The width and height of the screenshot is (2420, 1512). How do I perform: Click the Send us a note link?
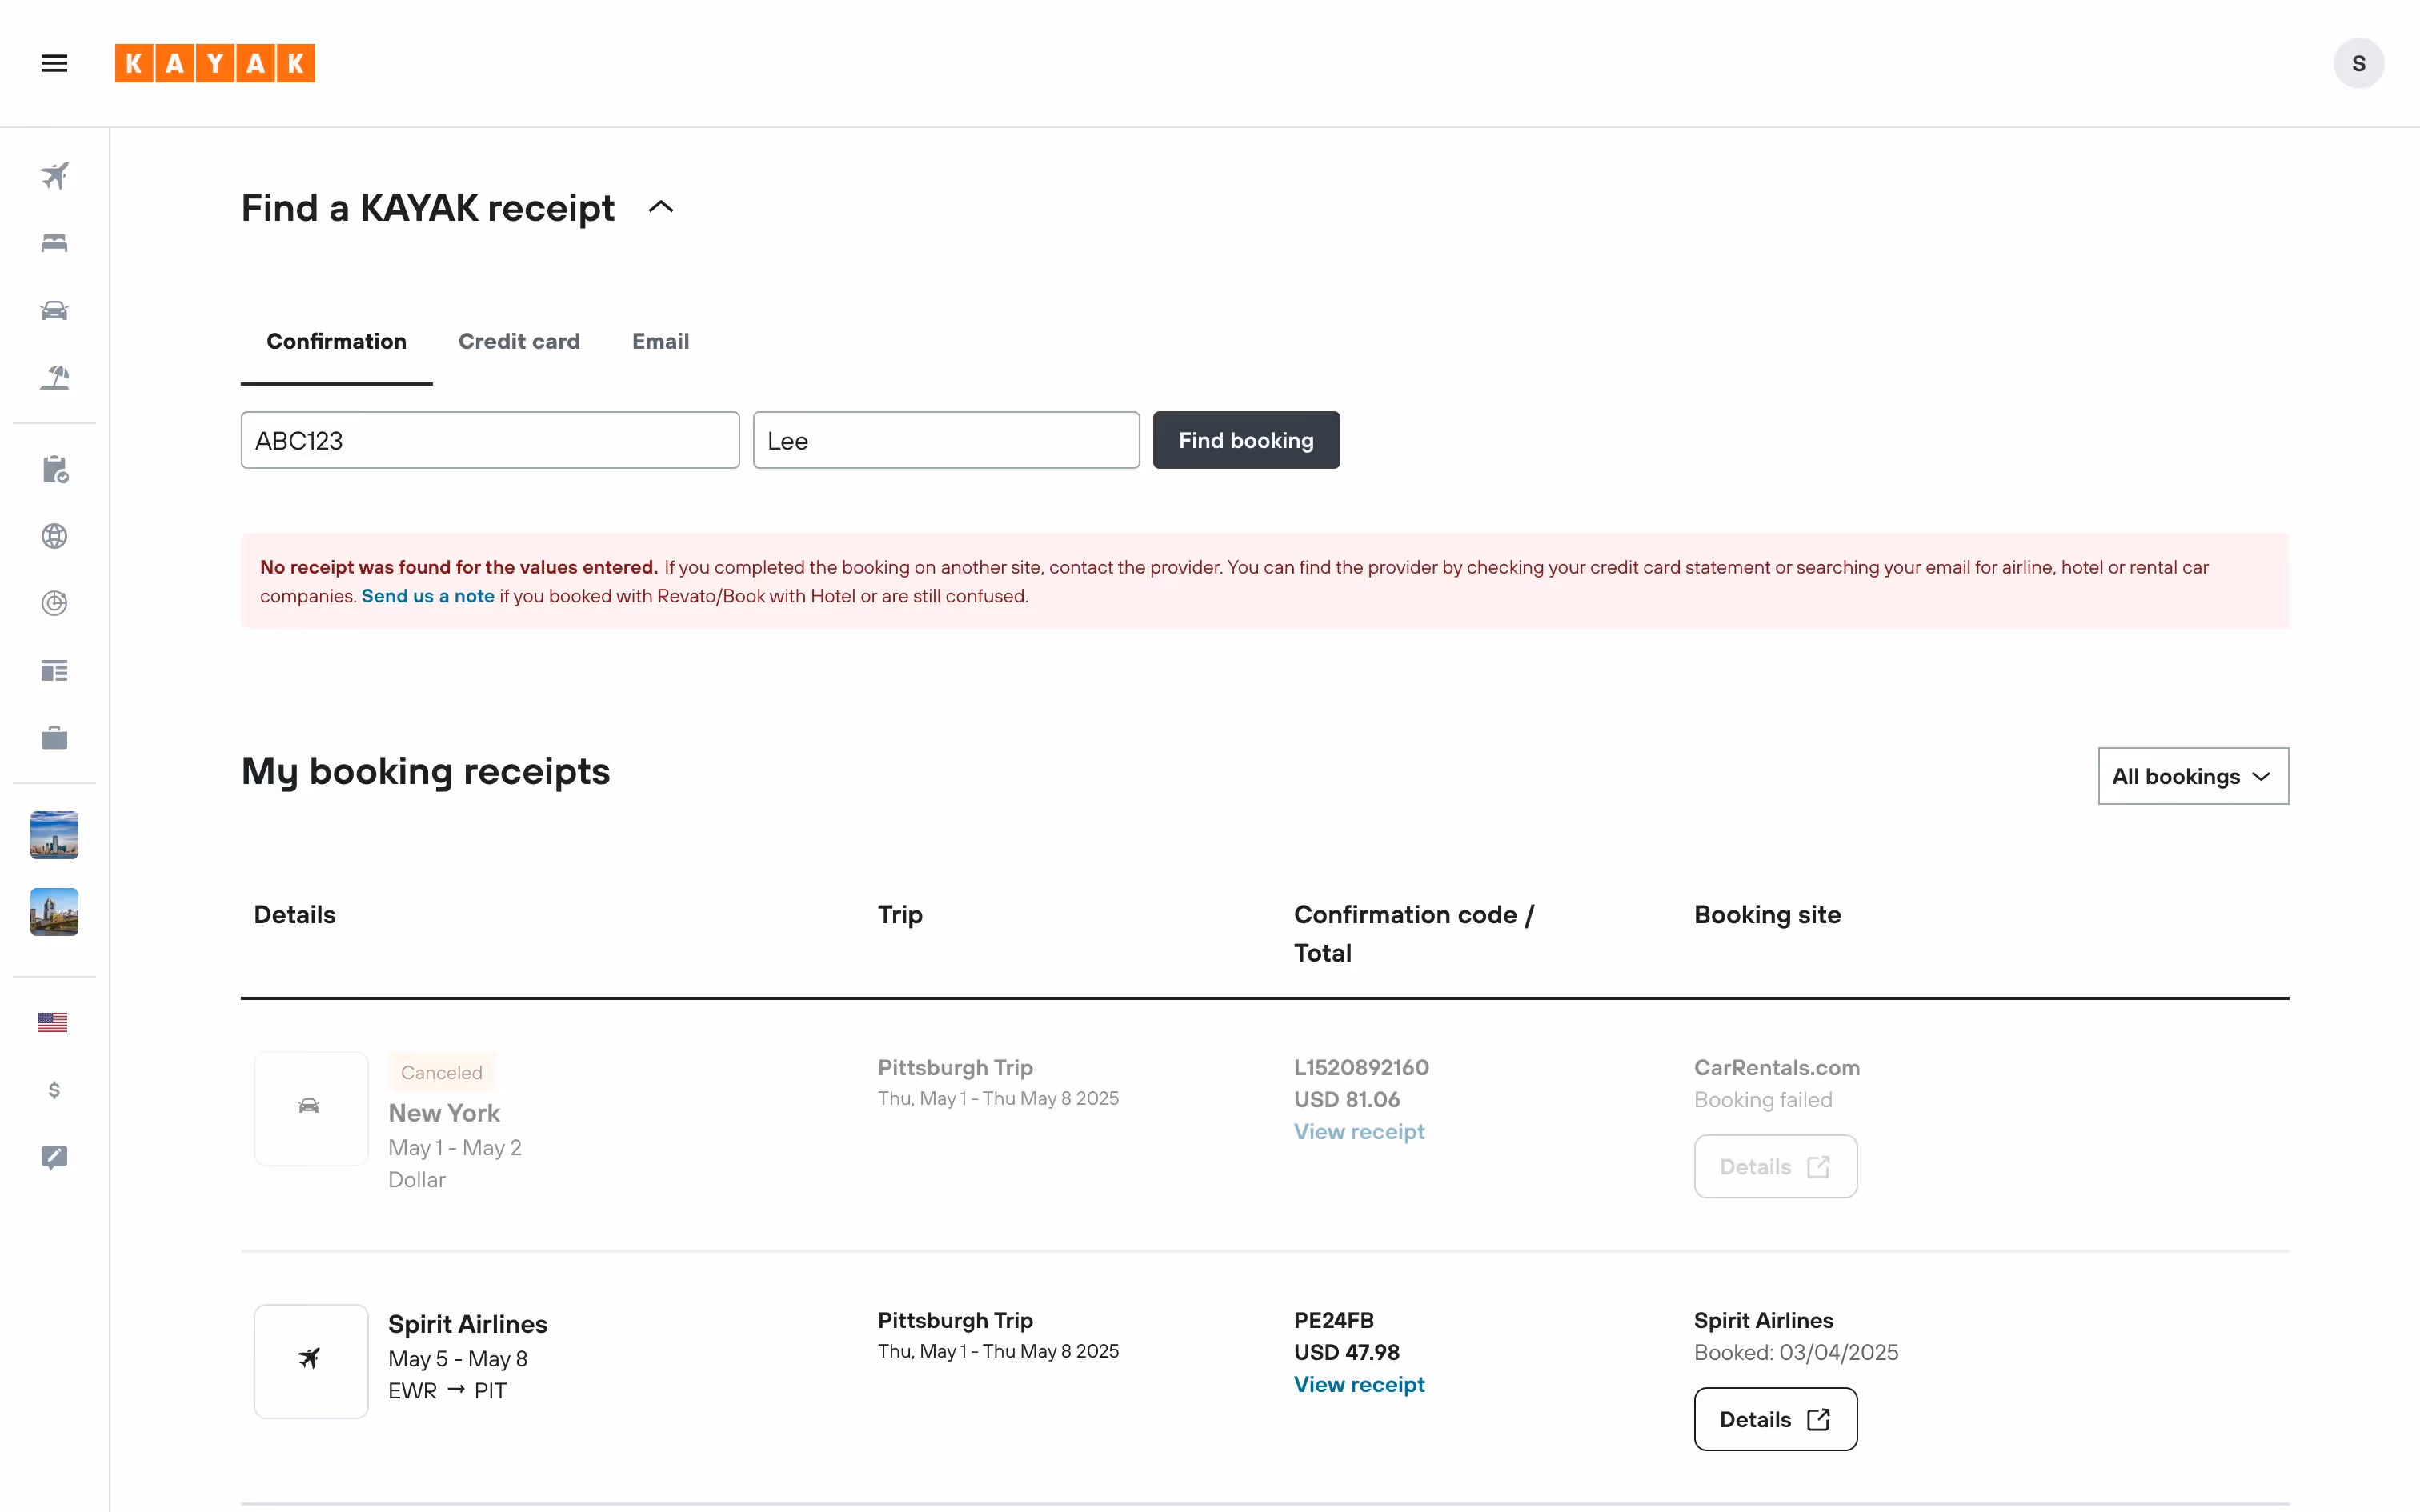427,596
